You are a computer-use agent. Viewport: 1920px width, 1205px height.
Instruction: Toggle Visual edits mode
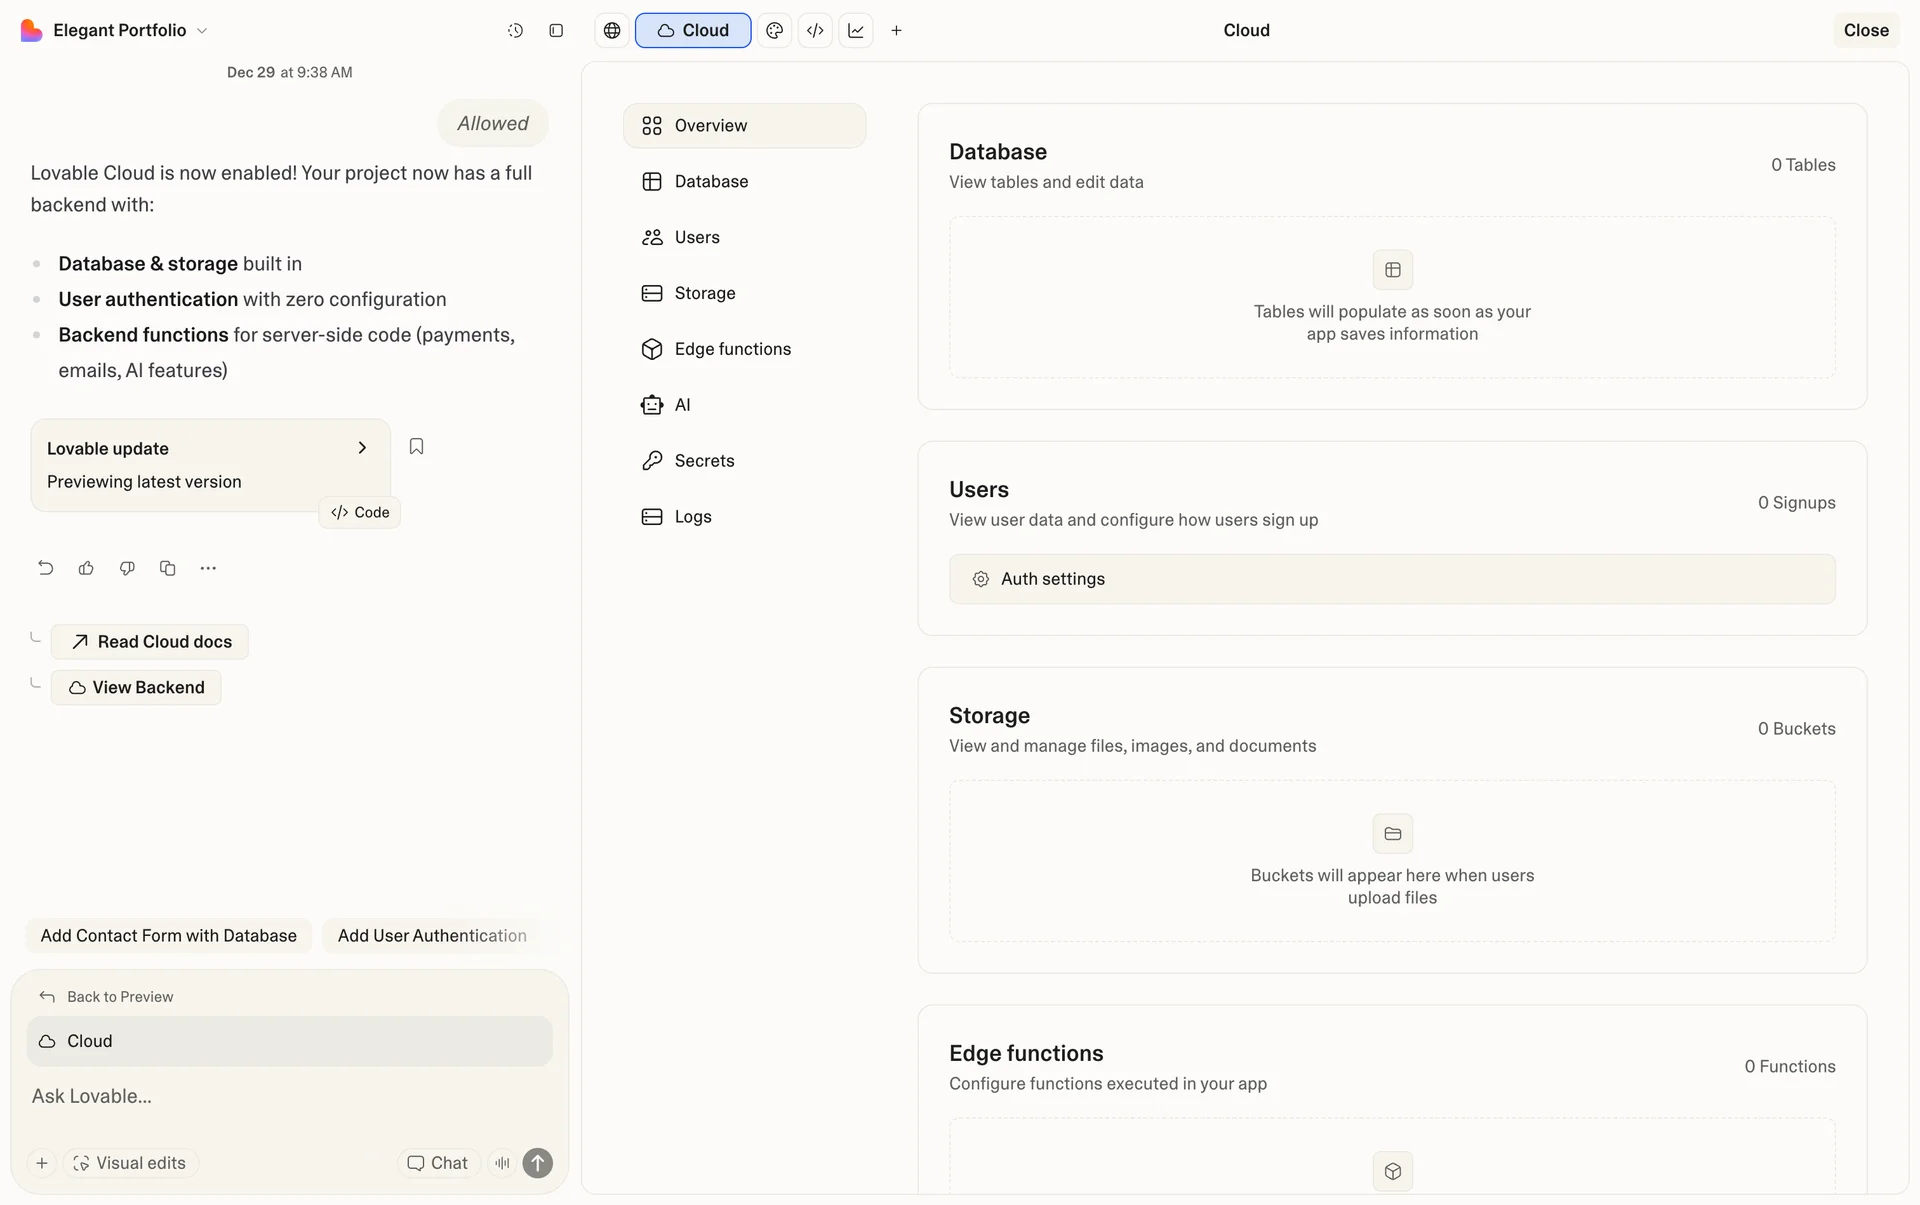130,1163
